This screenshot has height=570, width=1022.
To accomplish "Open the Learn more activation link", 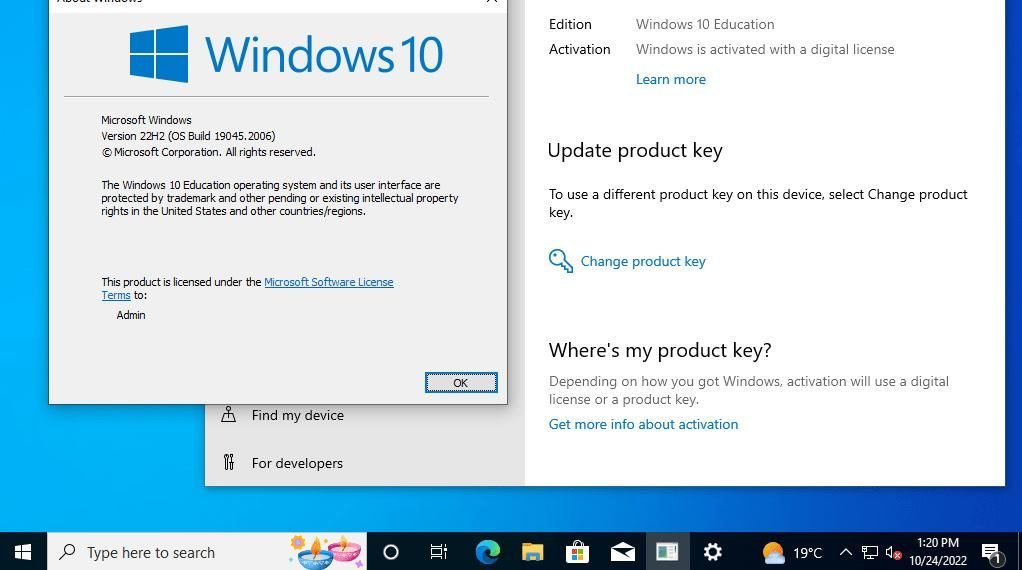I will pyautogui.click(x=671, y=79).
